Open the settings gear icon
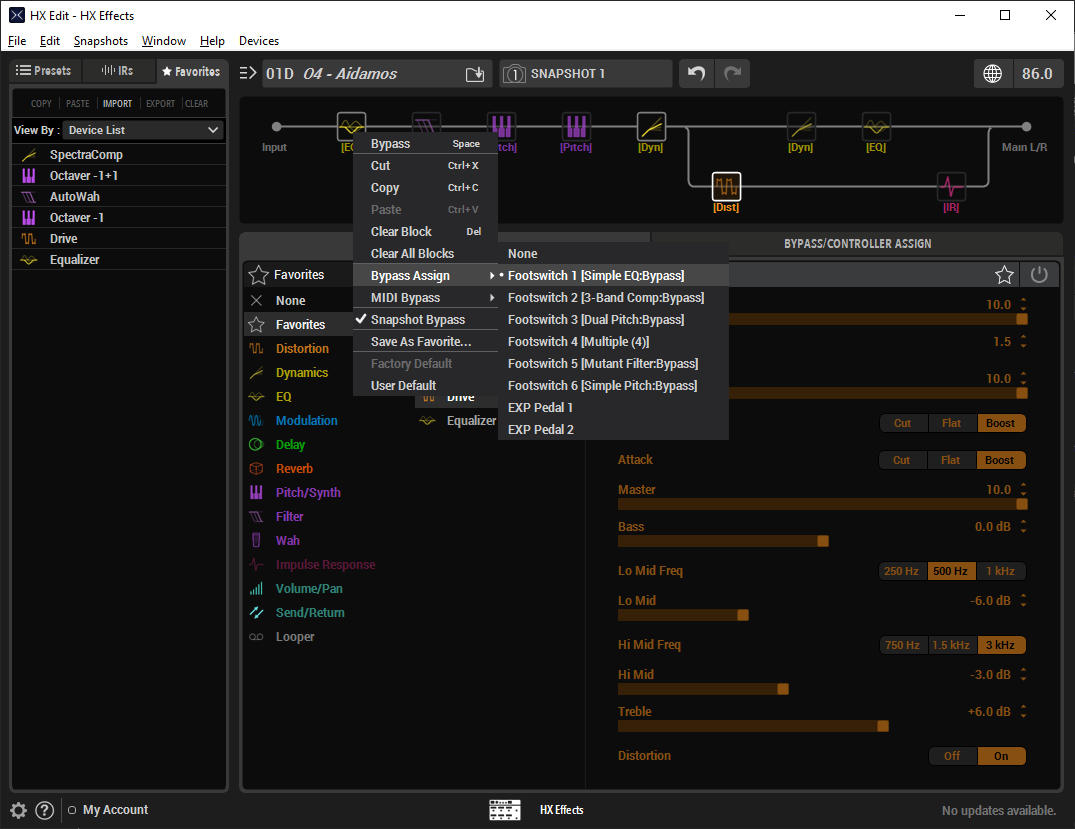Image resolution: width=1075 pixels, height=829 pixels. coord(19,810)
